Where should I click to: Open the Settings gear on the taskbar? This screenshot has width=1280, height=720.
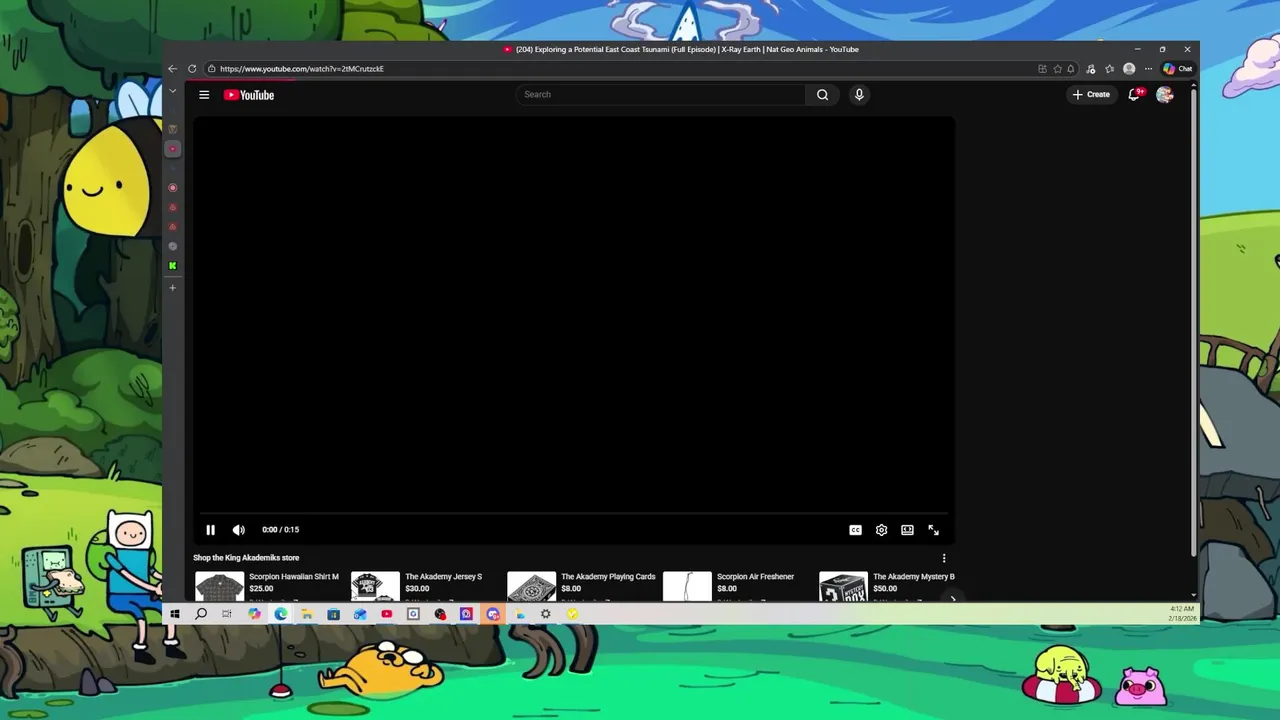pyautogui.click(x=545, y=614)
